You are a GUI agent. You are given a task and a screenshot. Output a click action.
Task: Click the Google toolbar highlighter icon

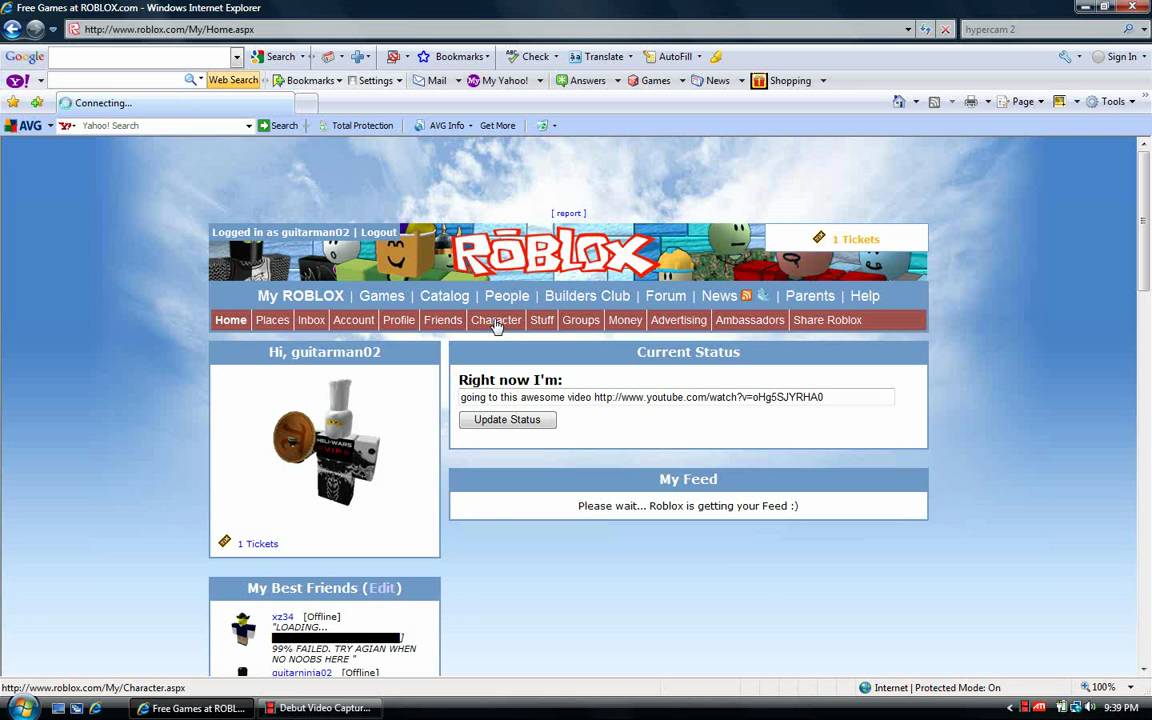(x=716, y=57)
